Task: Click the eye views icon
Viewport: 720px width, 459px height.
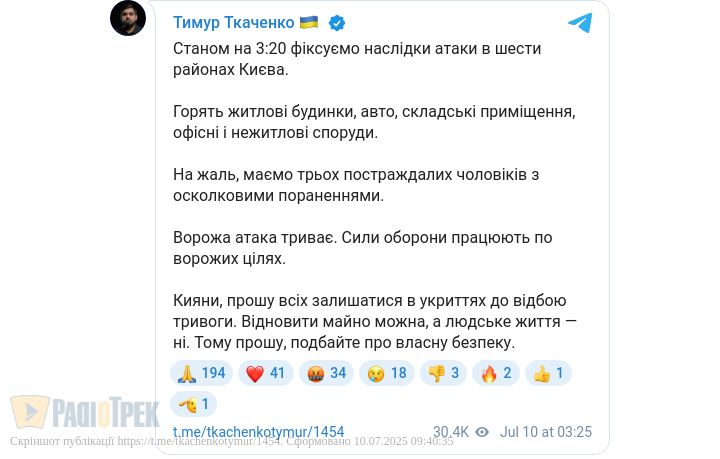Action: (x=482, y=432)
